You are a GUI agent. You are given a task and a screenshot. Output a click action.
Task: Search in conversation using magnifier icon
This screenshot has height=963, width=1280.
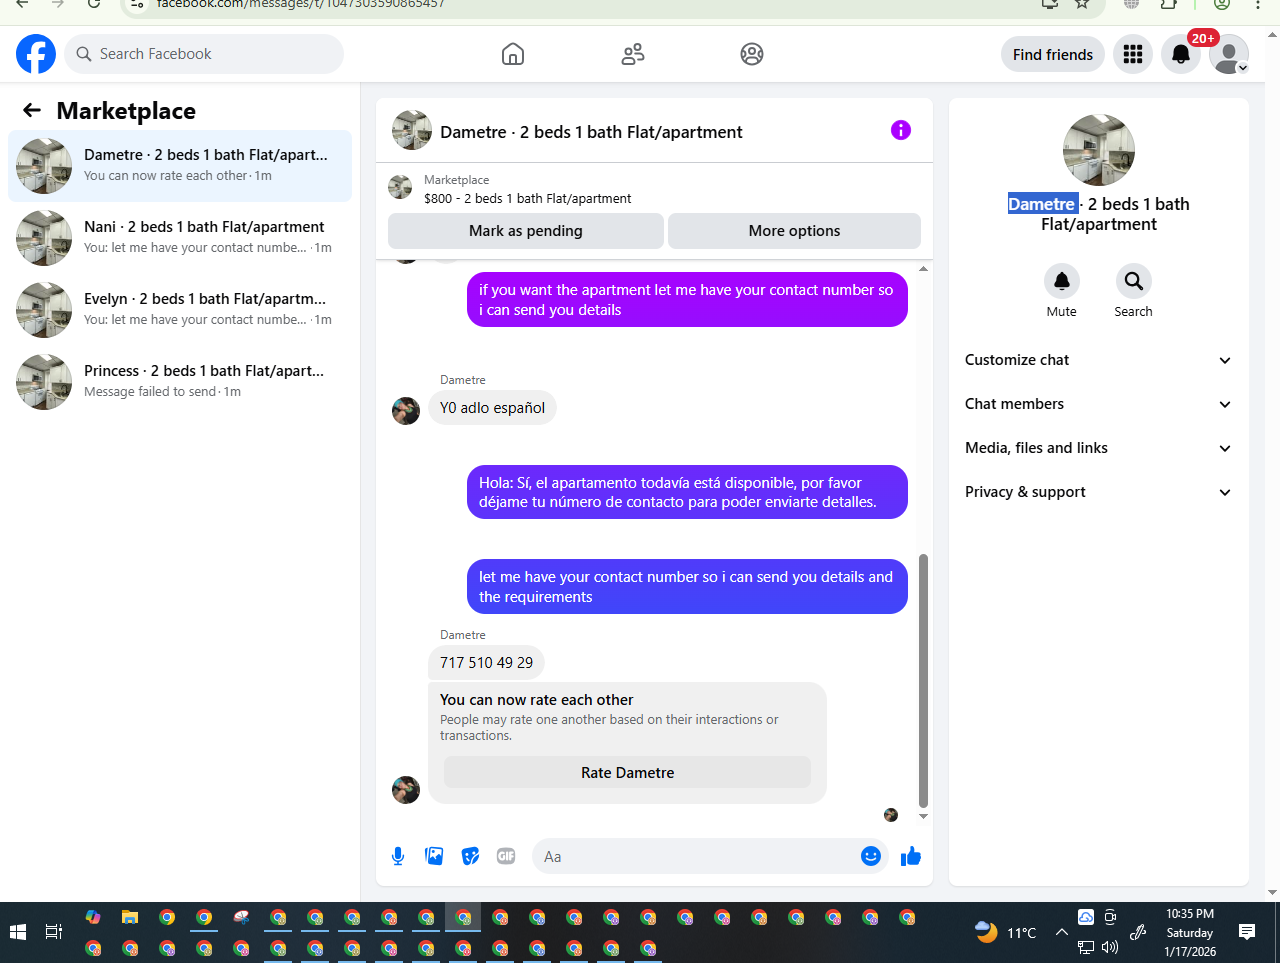point(1133,281)
